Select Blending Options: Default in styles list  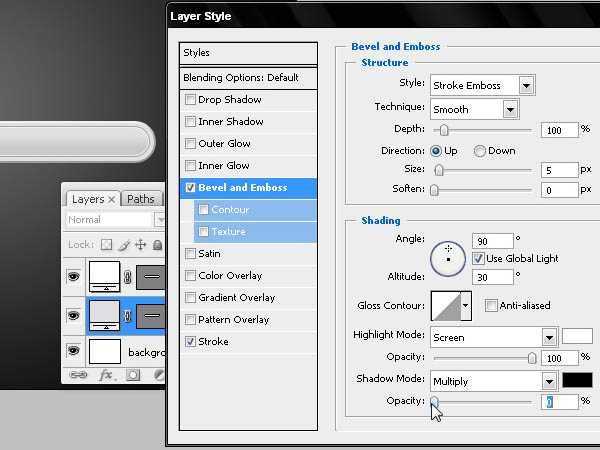(240, 77)
